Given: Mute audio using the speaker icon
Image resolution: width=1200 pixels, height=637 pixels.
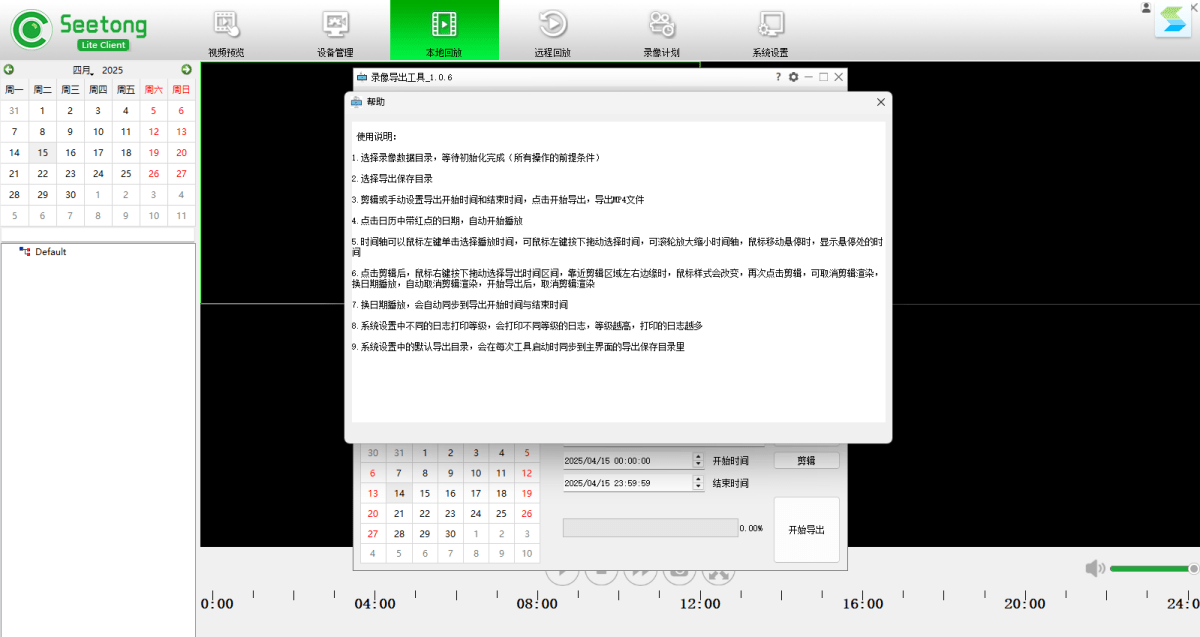Looking at the screenshot, I should pyautogui.click(x=1095, y=567).
